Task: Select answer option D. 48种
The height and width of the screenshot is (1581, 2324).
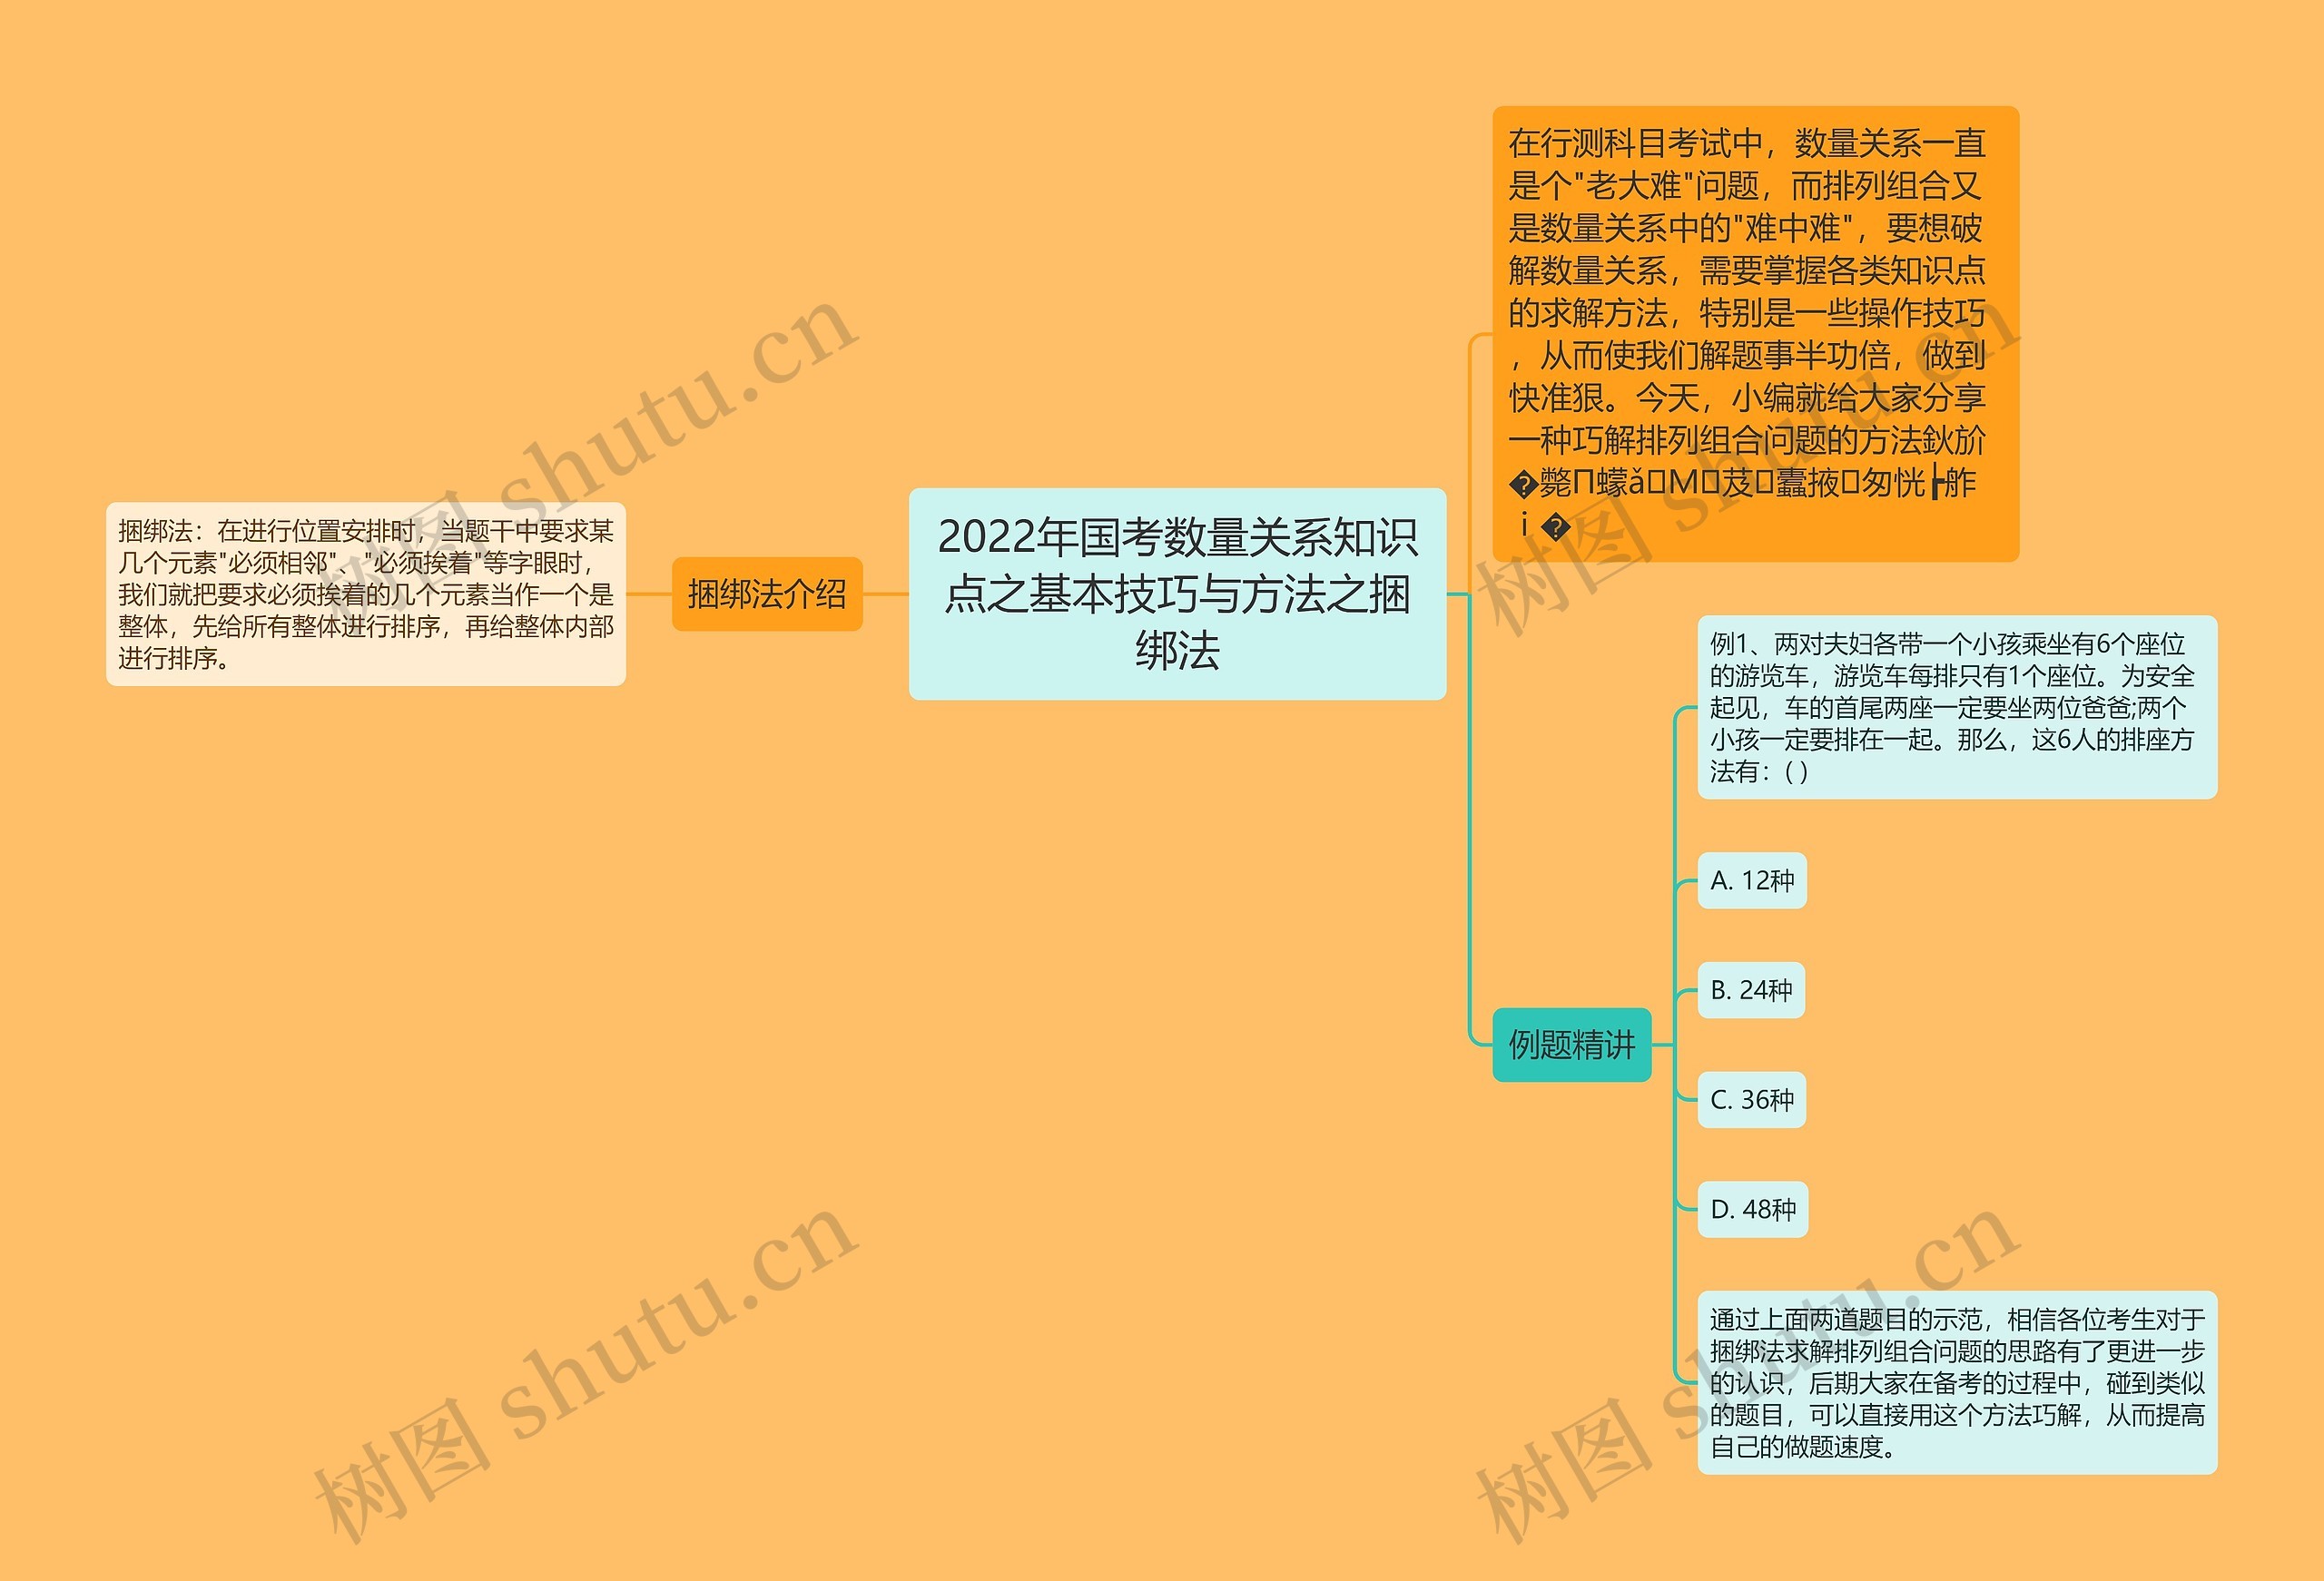Action: point(1752,1210)
